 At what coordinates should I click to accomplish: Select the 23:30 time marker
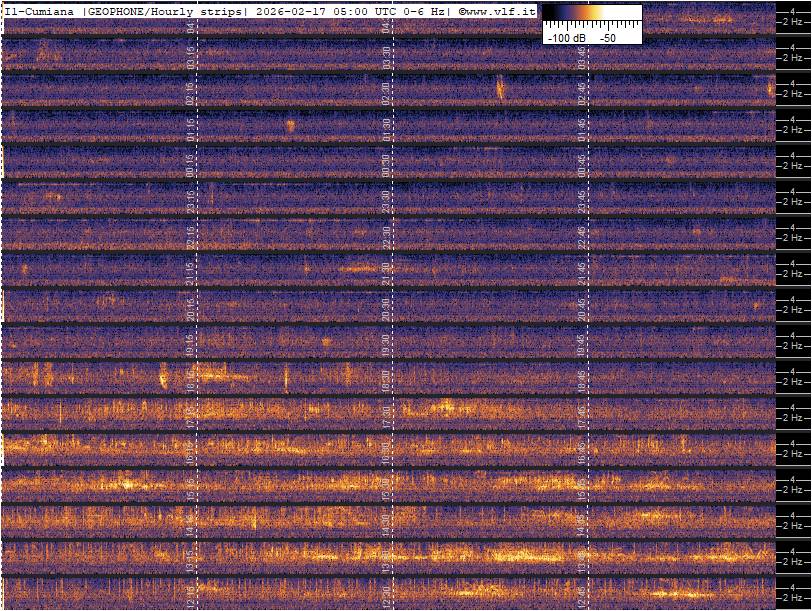pos(386,200)
